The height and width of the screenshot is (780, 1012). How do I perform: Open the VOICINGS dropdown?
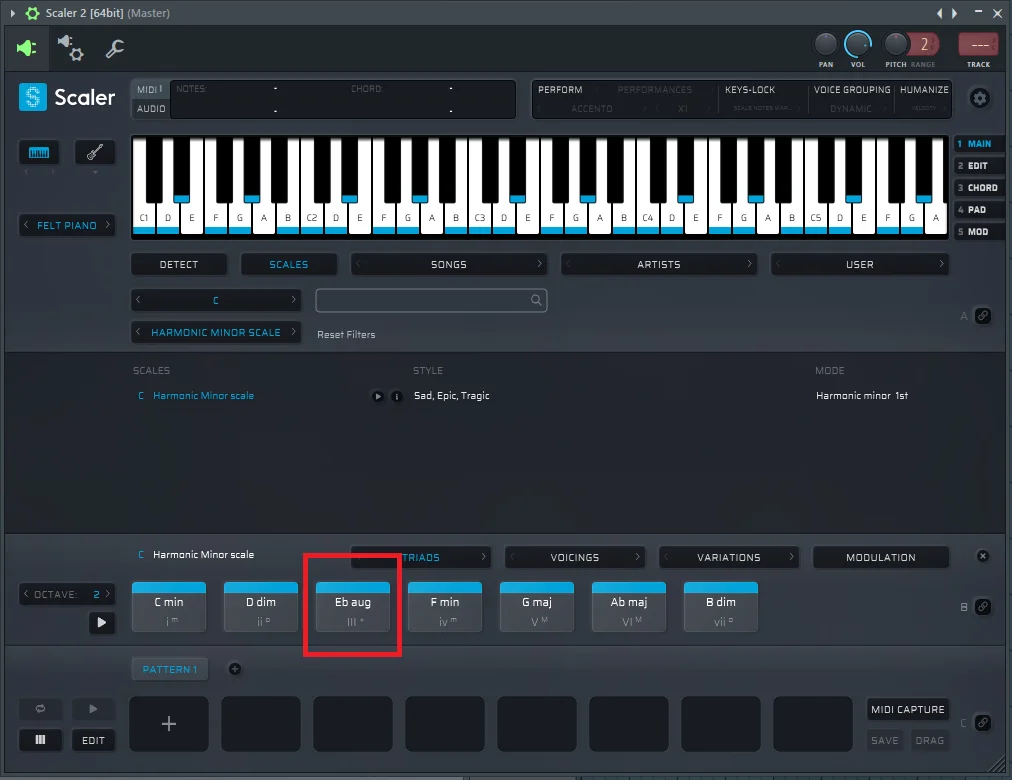tap(574, 557)
